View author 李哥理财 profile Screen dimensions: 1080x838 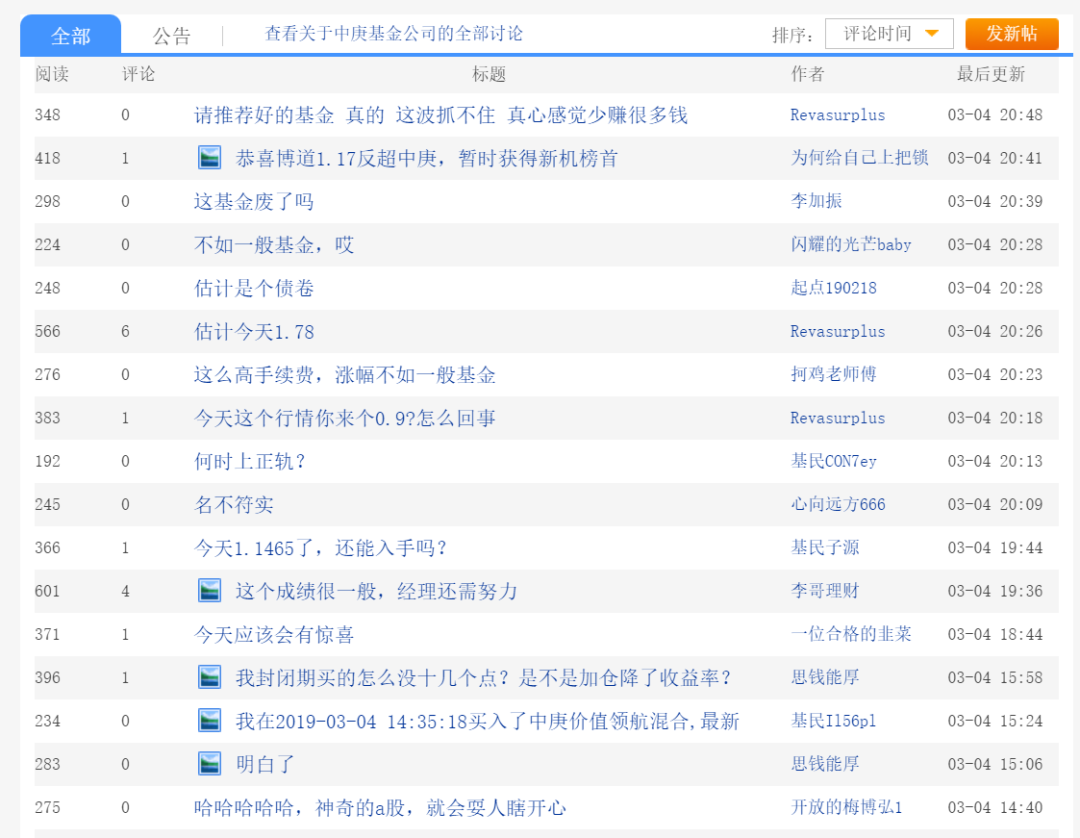click(x=825, y=591)
